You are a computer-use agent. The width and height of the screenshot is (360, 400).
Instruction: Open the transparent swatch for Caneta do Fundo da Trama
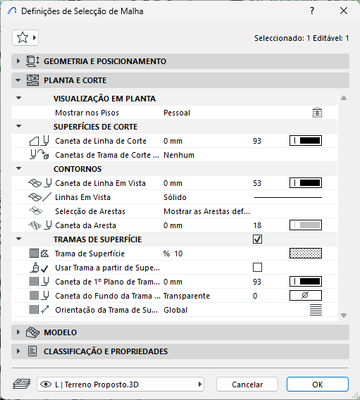305,295
